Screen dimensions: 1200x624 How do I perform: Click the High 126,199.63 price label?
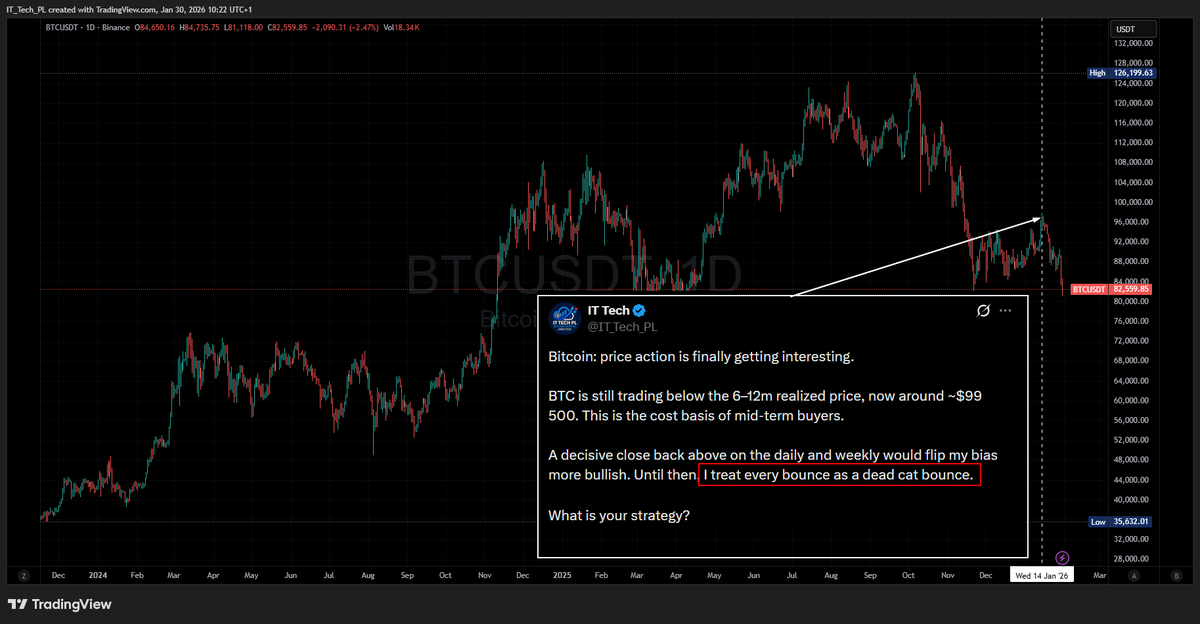coord(1122,73)
